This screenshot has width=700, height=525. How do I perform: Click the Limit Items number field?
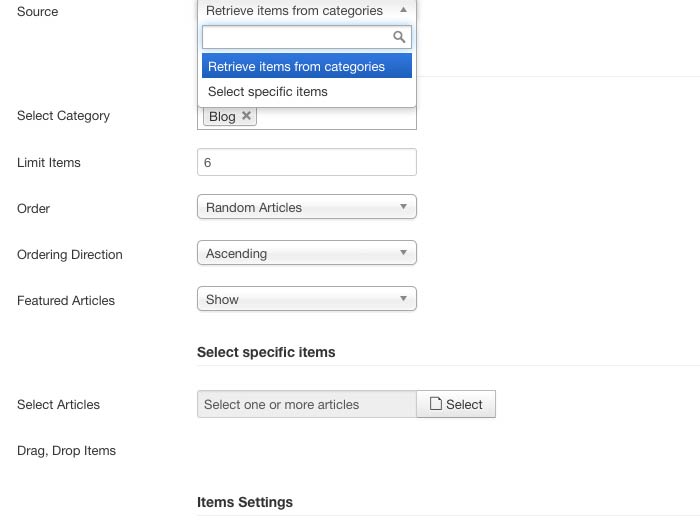click(306, 162)
